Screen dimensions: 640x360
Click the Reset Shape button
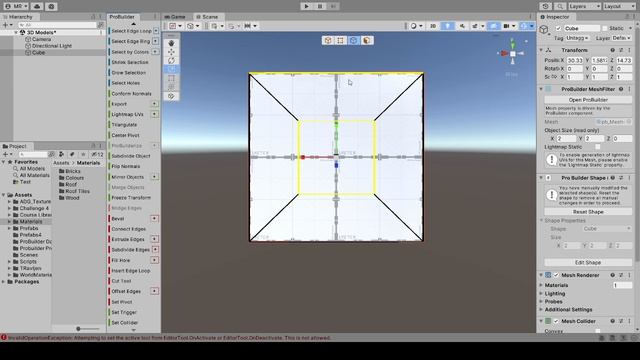[x=588, y=212]
